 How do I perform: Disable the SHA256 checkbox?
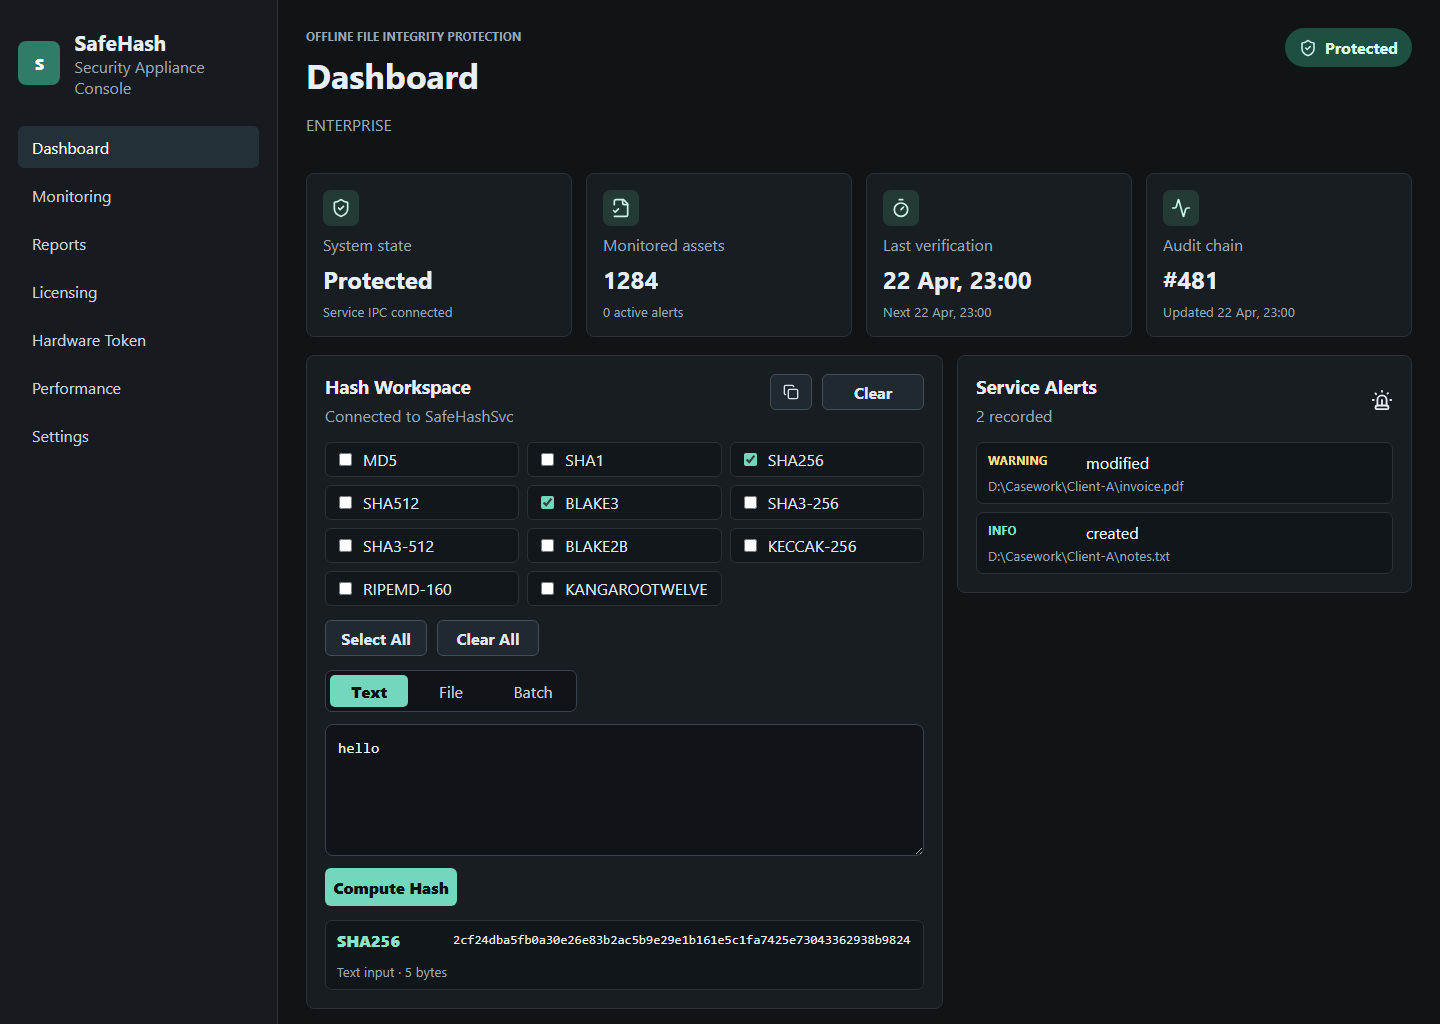pos(750,459)
